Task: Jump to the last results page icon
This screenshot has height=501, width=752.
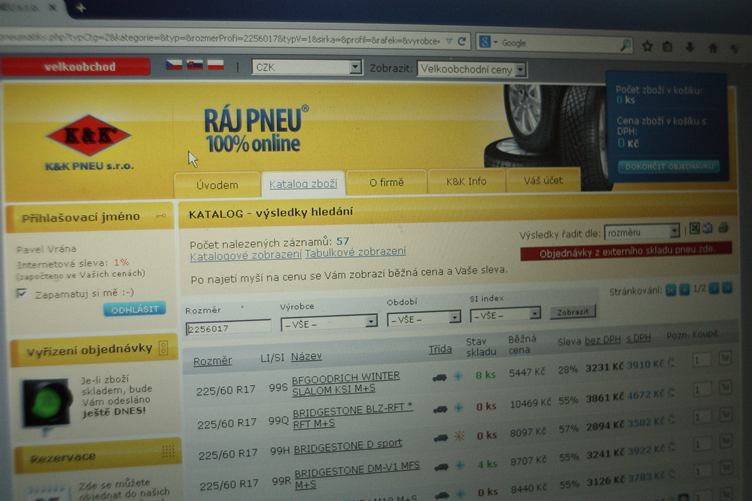Action: (728, 288)
